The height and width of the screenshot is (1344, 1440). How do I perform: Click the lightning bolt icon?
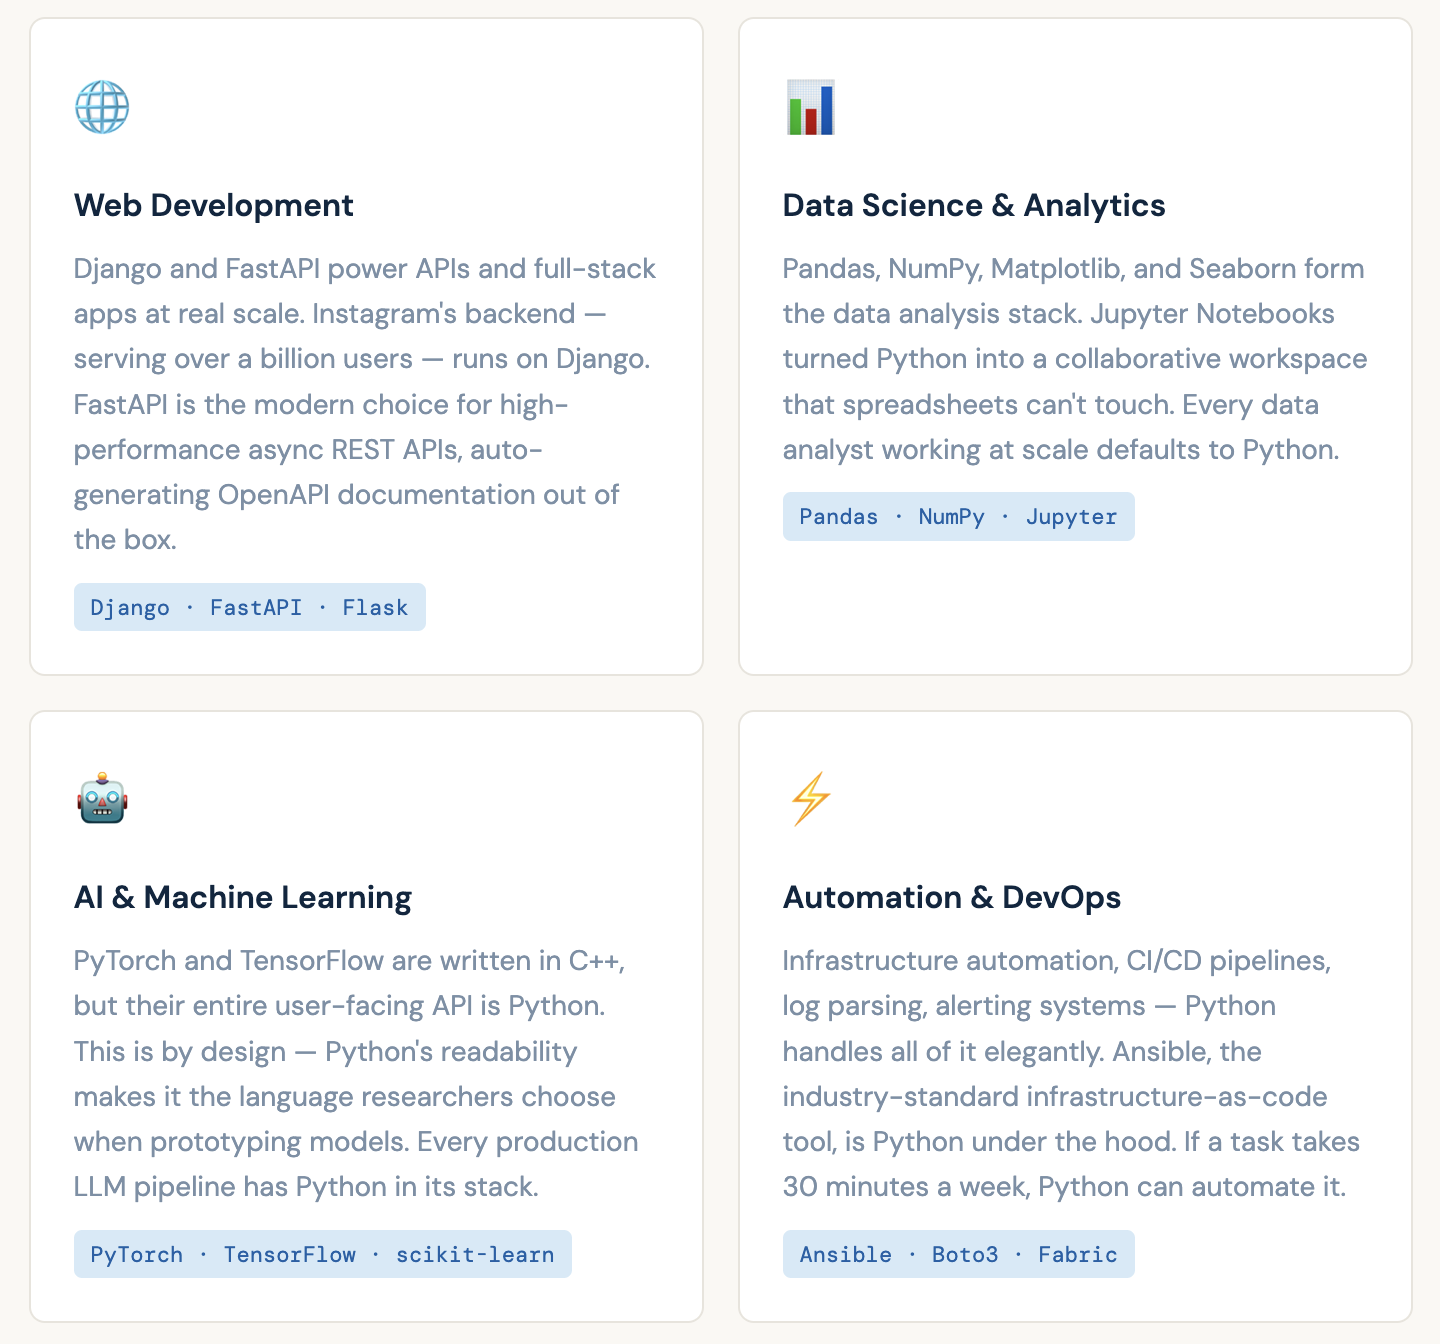coord(810,799)
